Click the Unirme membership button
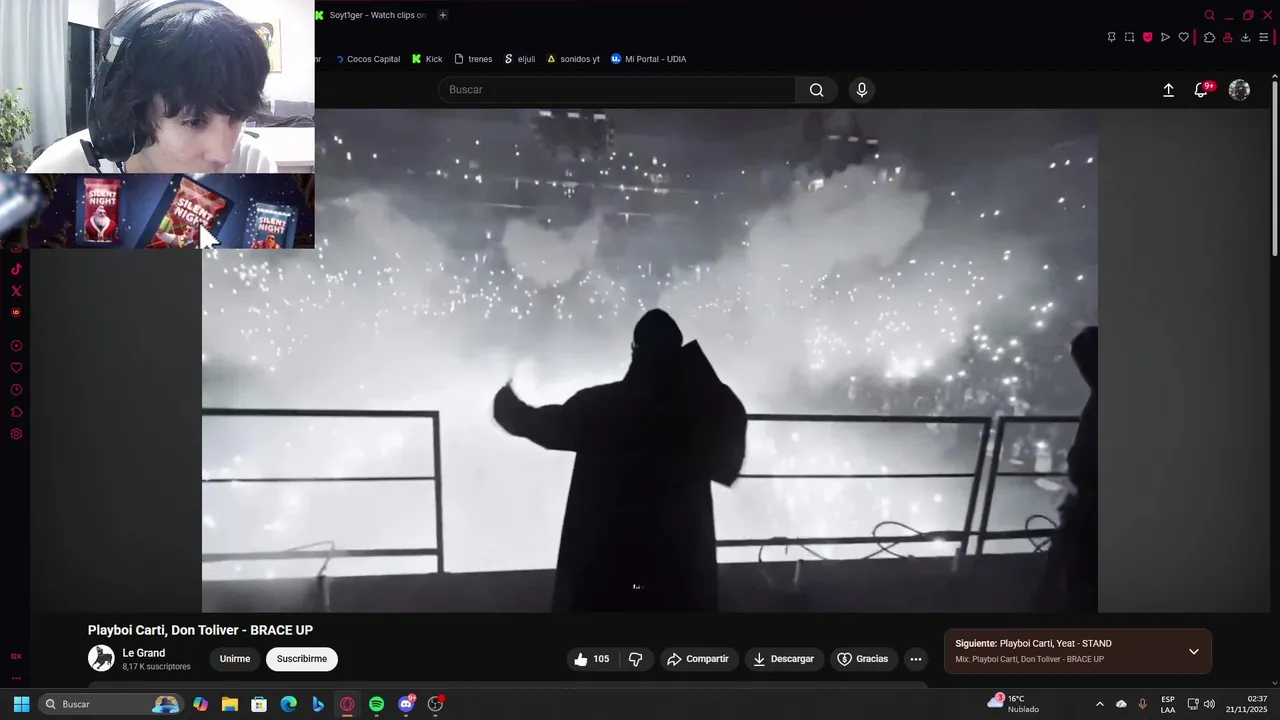Screen dimensions: 1280x720 (x=235, y=659)
